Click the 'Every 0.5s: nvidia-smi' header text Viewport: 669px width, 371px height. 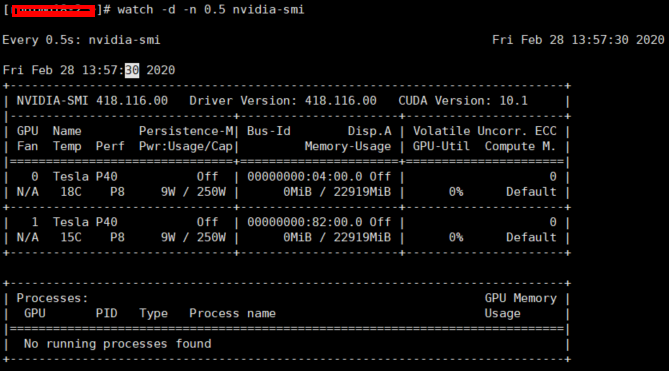[81, 40]
